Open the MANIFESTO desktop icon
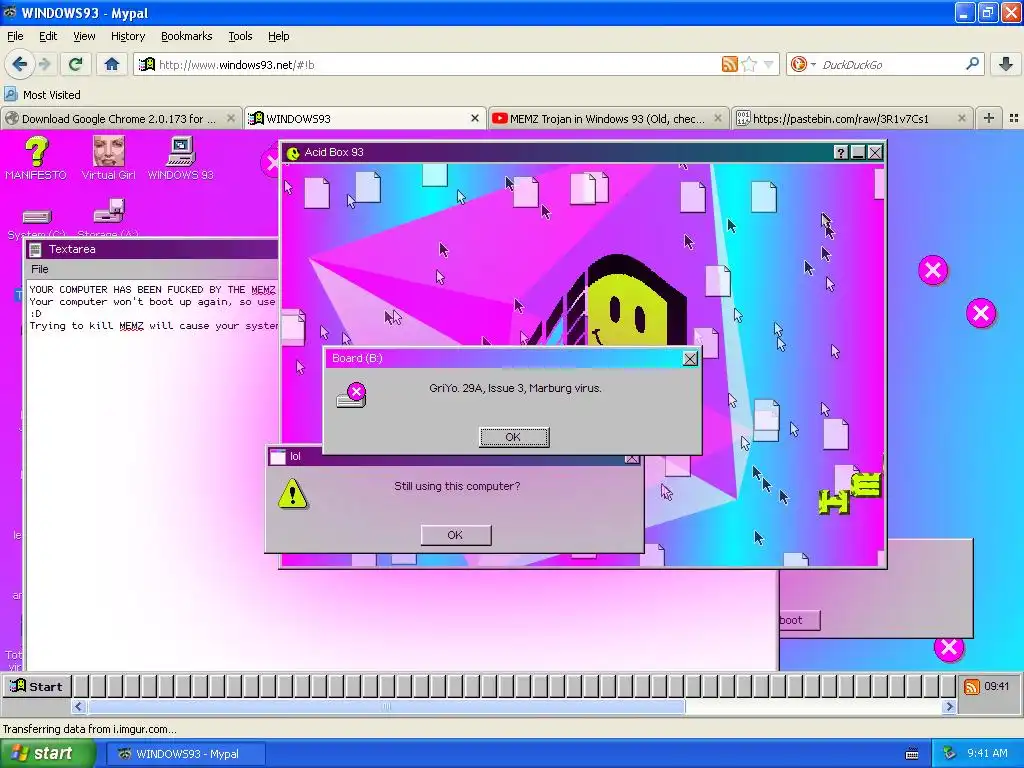Screen dimensions: 1024x768 [36, 158]
